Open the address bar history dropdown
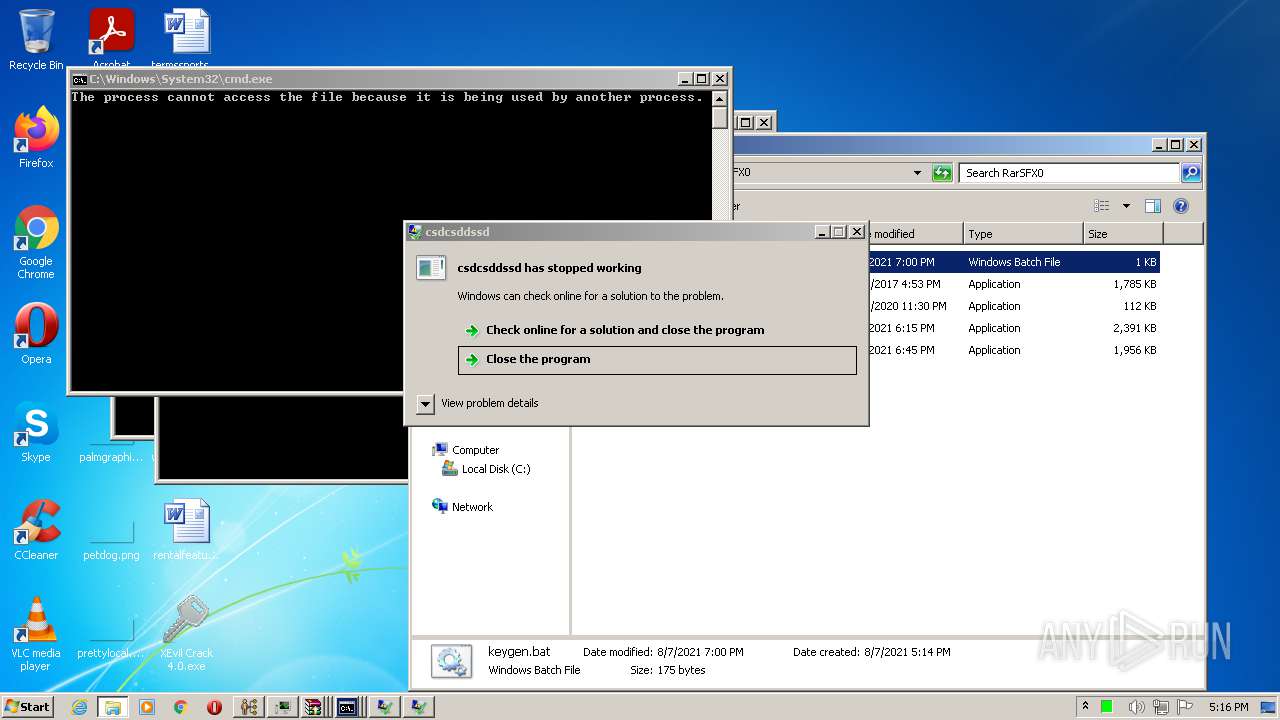 click(917, 173)
